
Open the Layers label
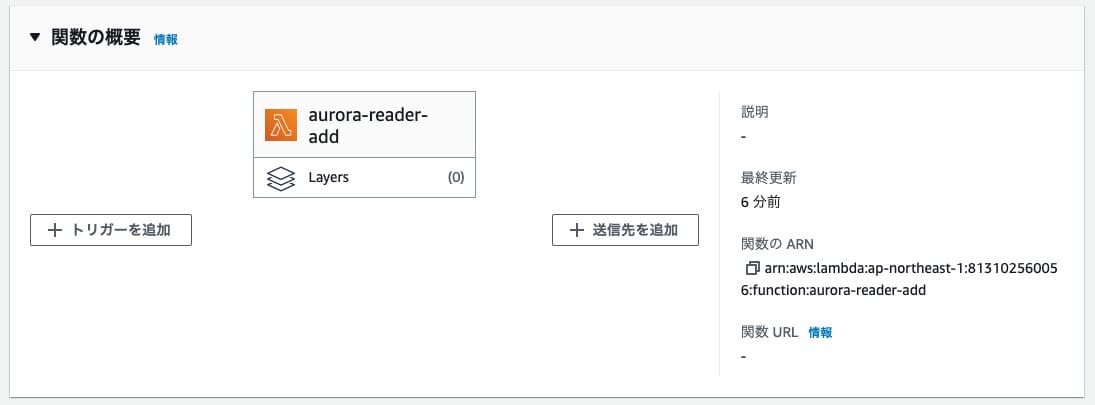tap(329, 178)
